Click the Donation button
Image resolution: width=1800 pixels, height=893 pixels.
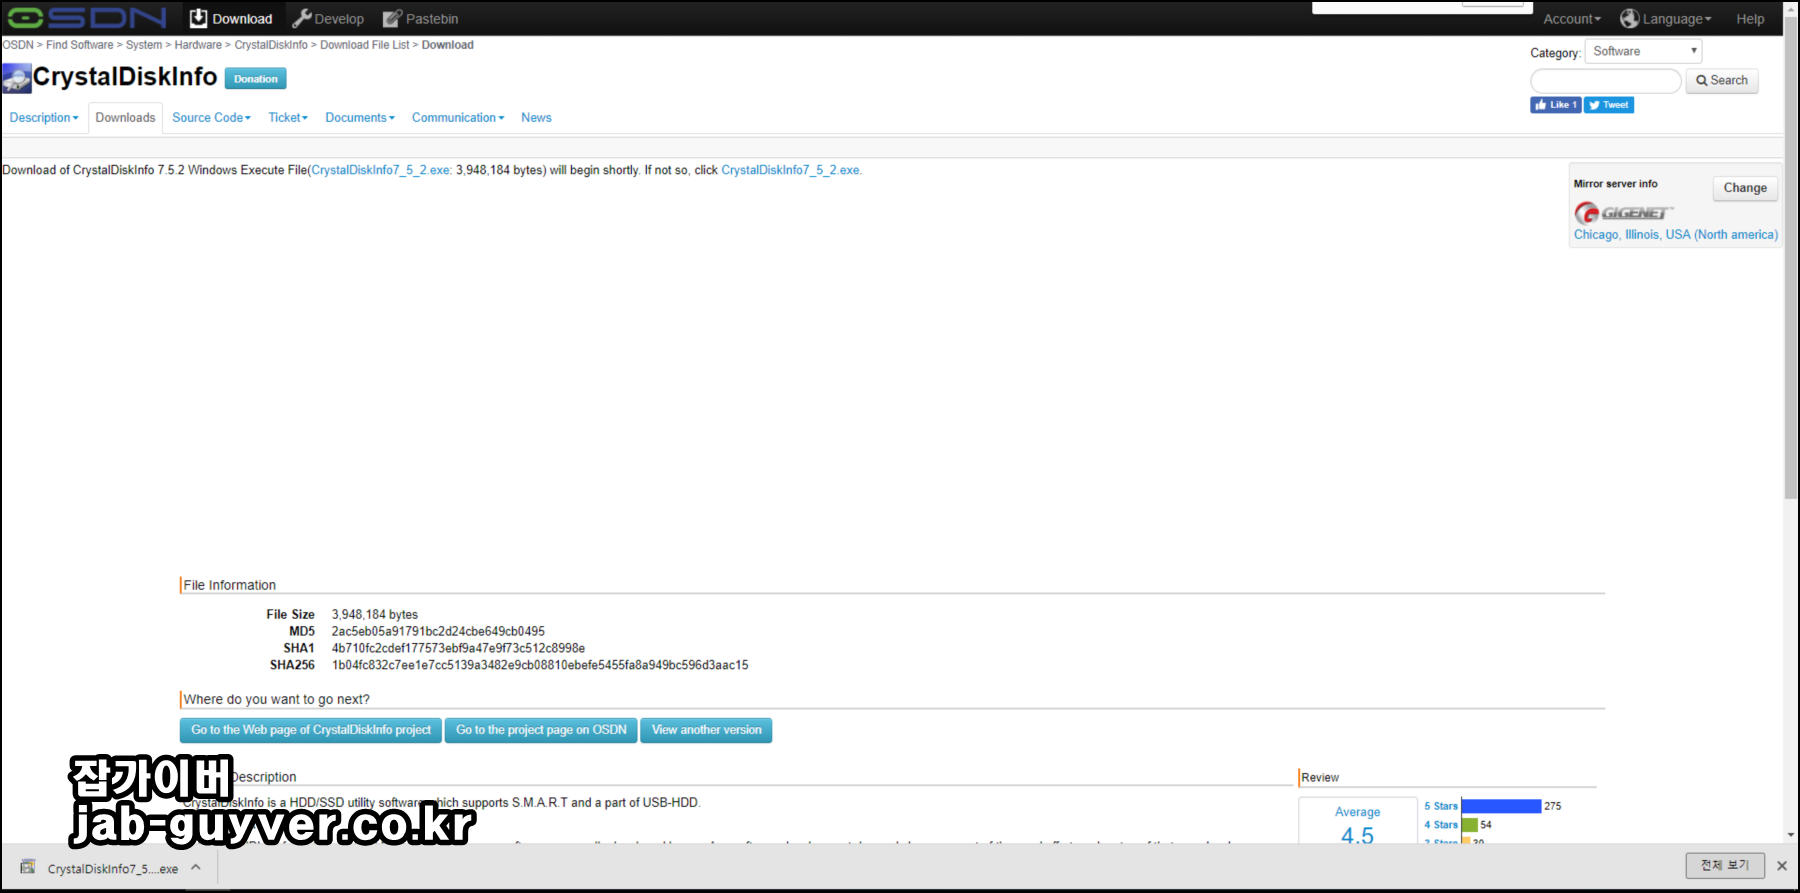(255, 79)
